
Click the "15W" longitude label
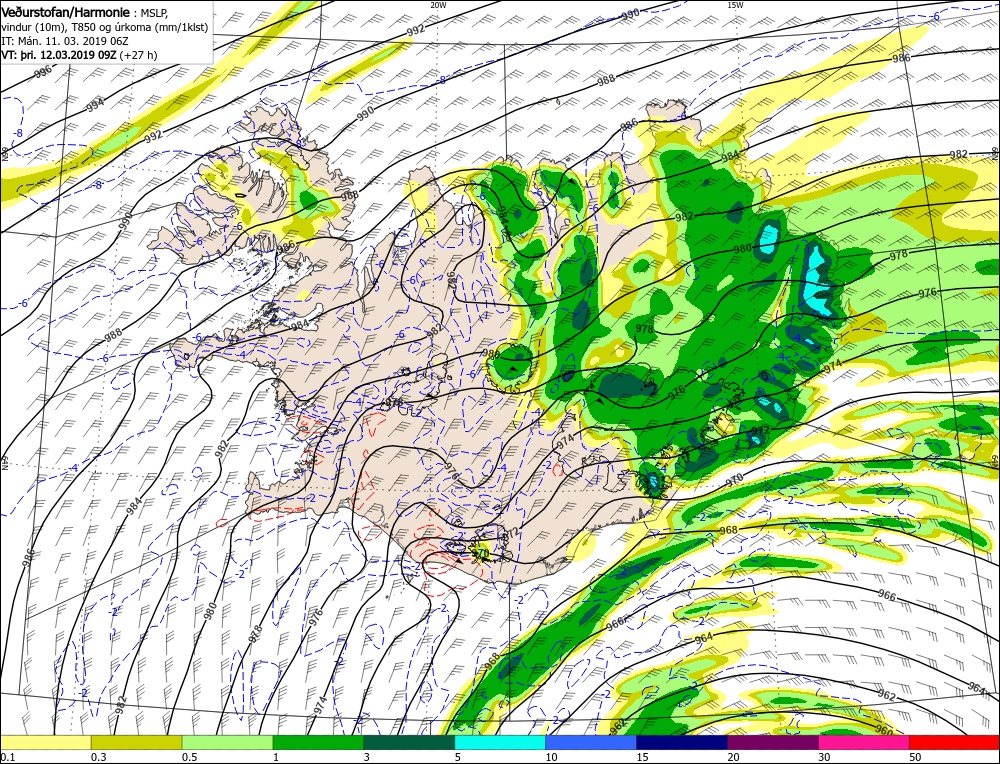coord(735,4)
